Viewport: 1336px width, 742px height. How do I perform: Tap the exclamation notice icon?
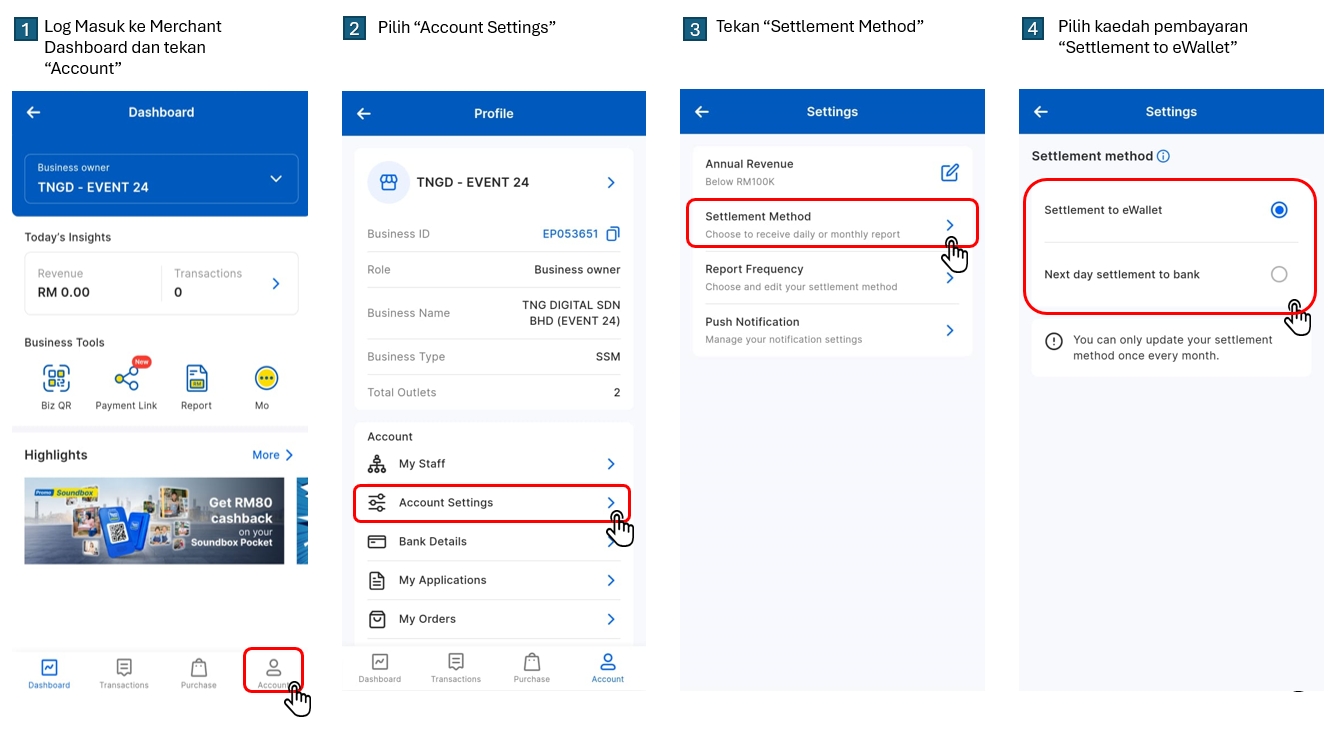click(1054, 341)
